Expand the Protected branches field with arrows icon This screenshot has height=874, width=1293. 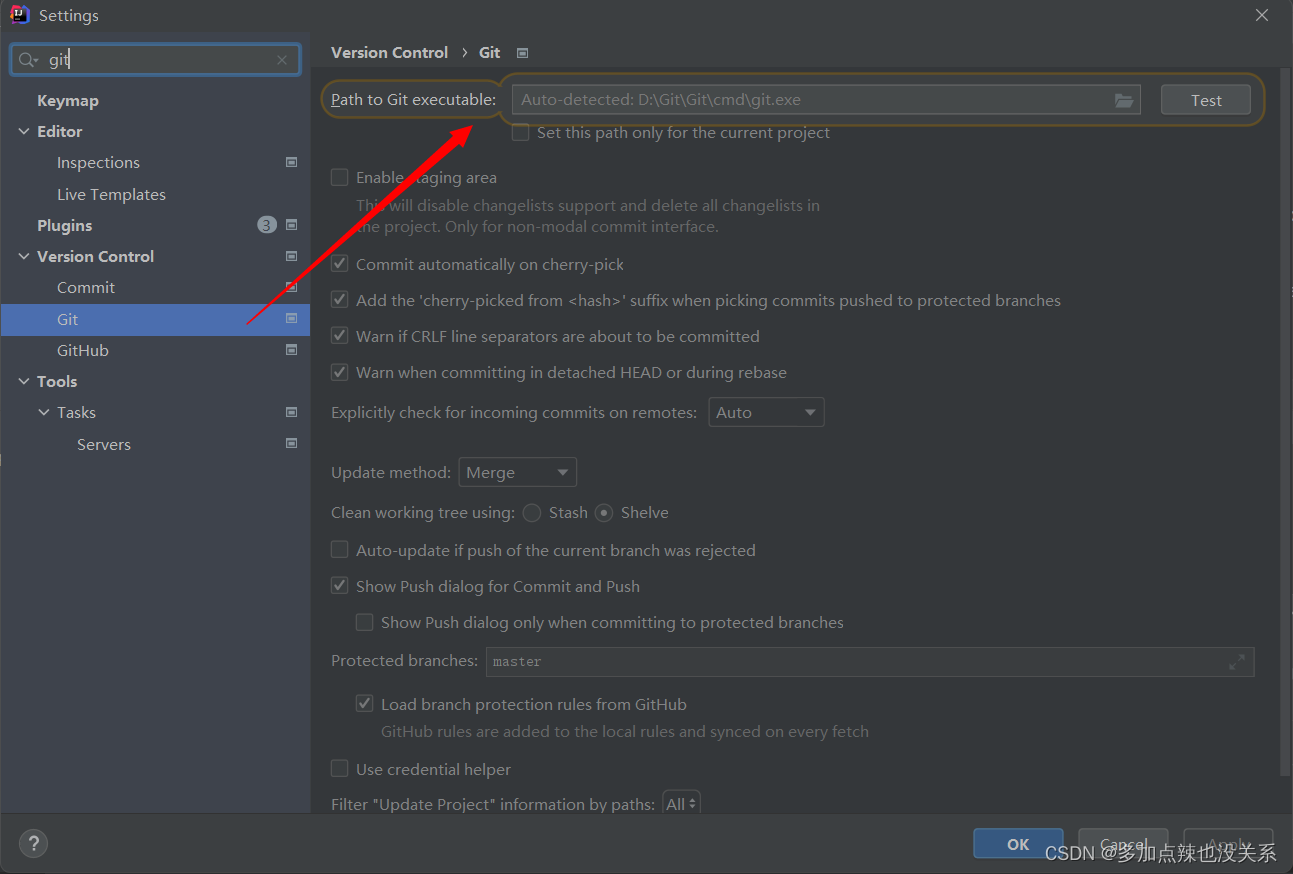(x=1237, y=662)
